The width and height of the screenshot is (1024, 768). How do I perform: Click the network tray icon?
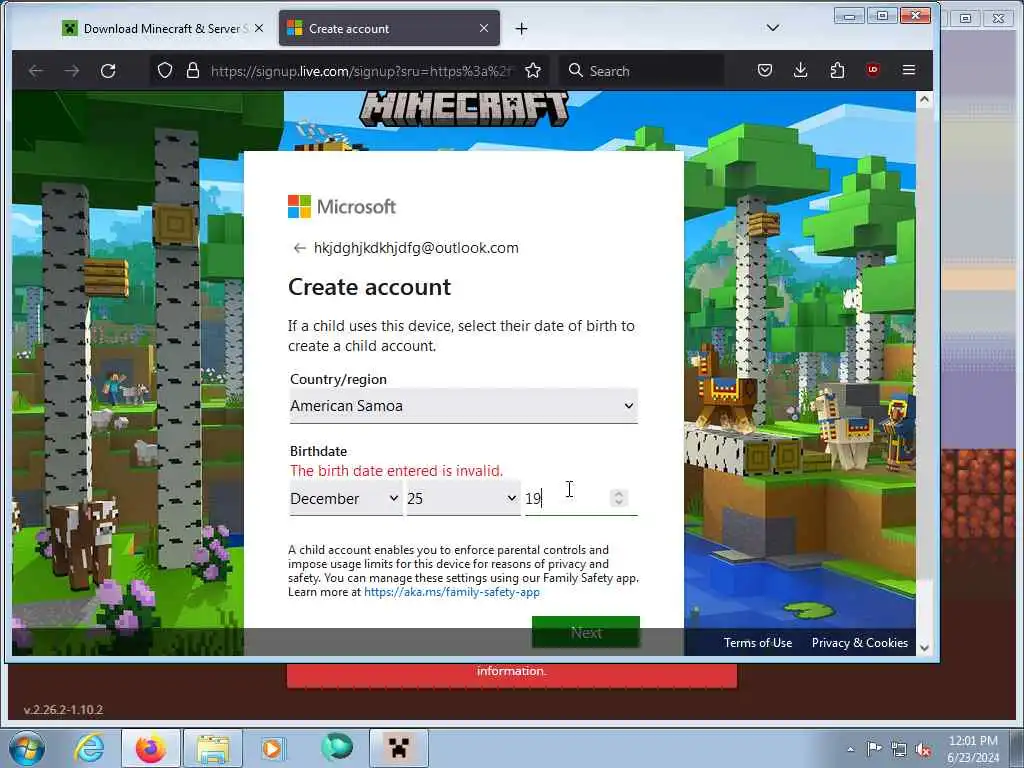(899, 750)
